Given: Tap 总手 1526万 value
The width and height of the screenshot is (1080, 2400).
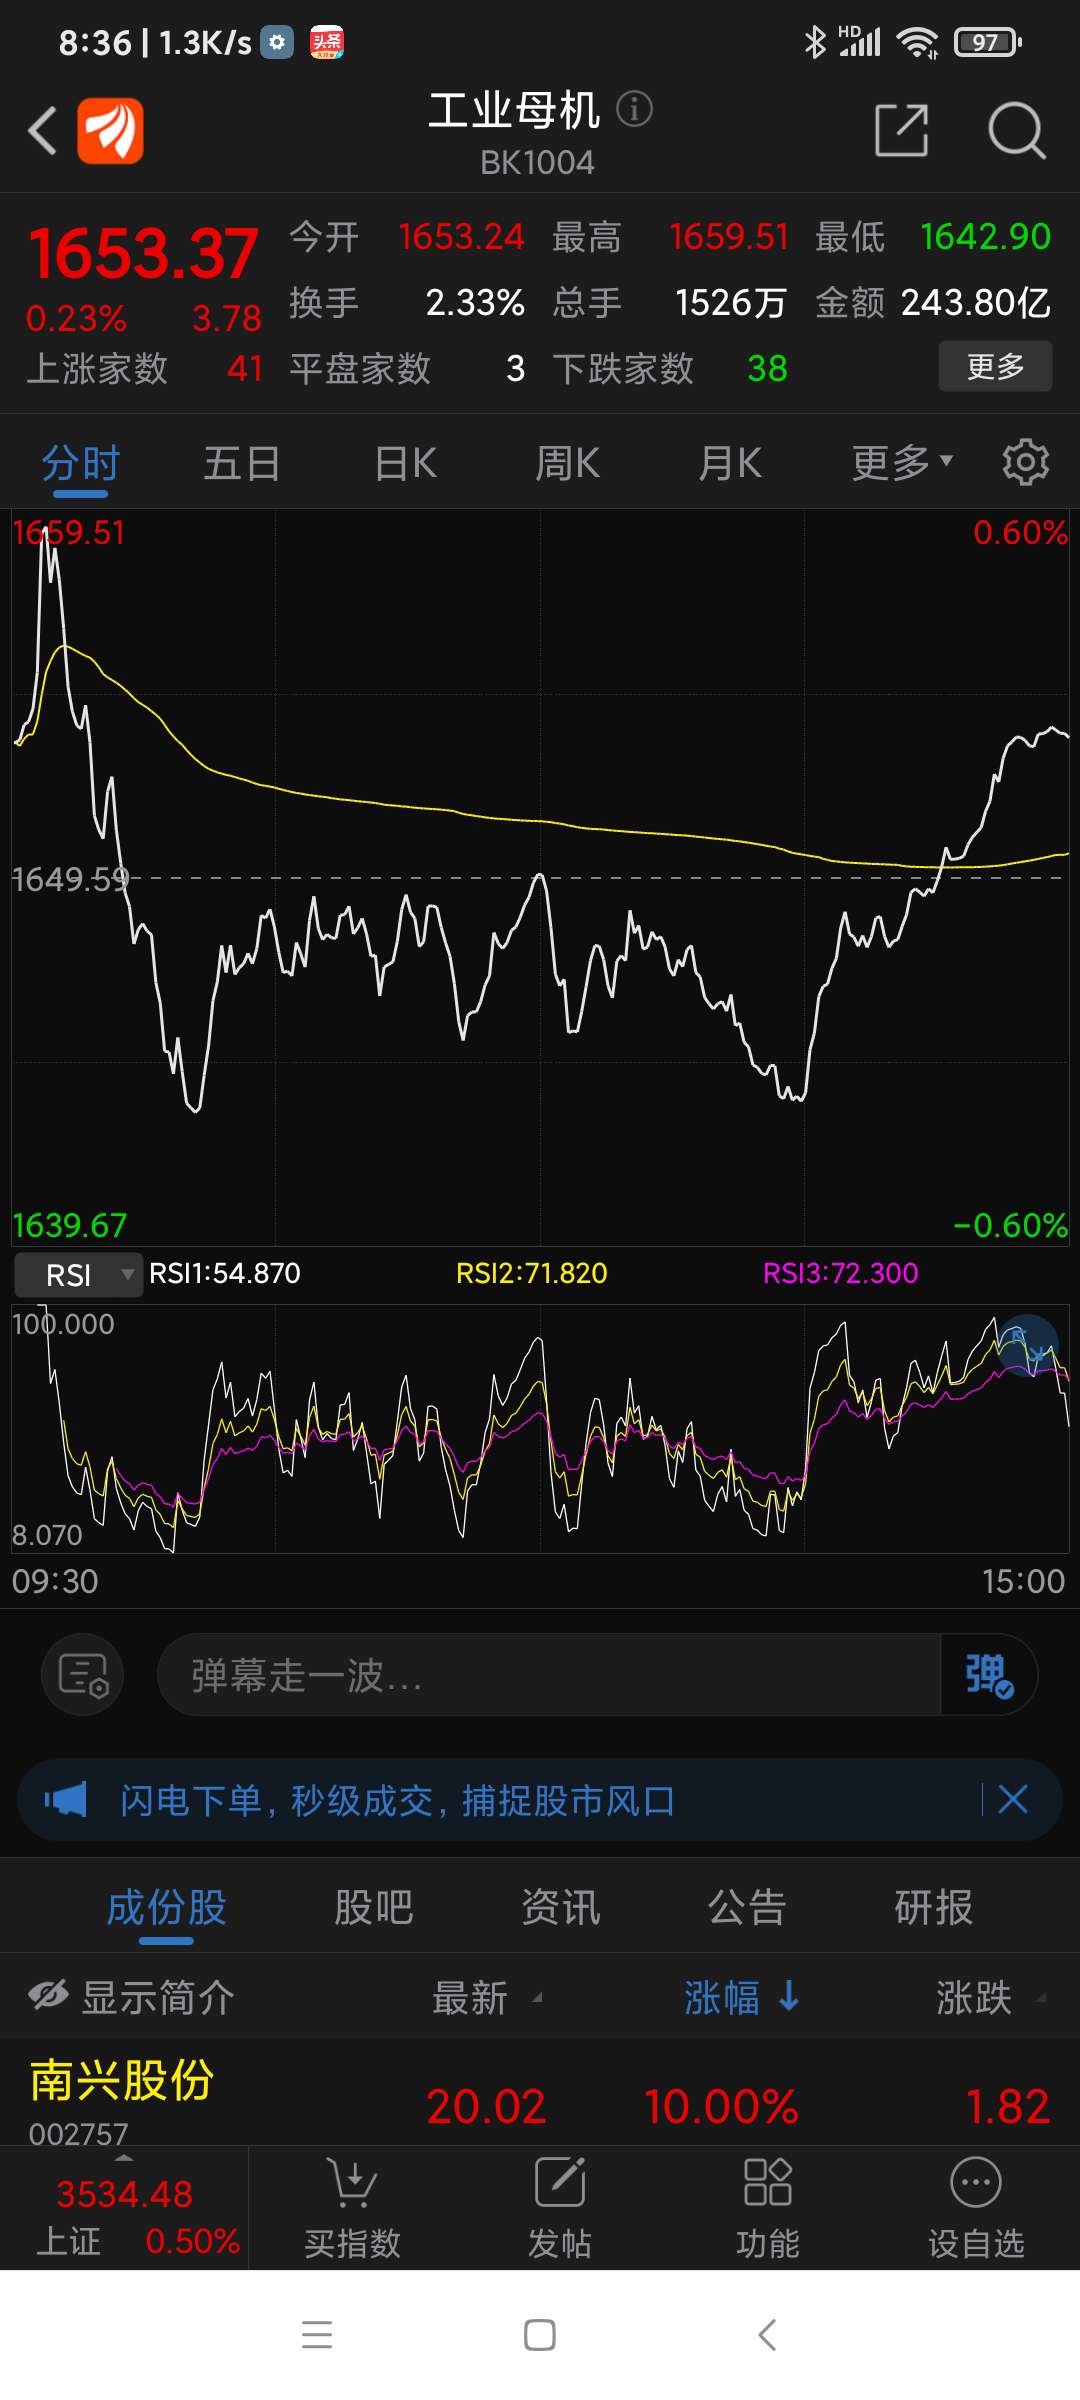Looking at the screenshot, I should [731, 302].
